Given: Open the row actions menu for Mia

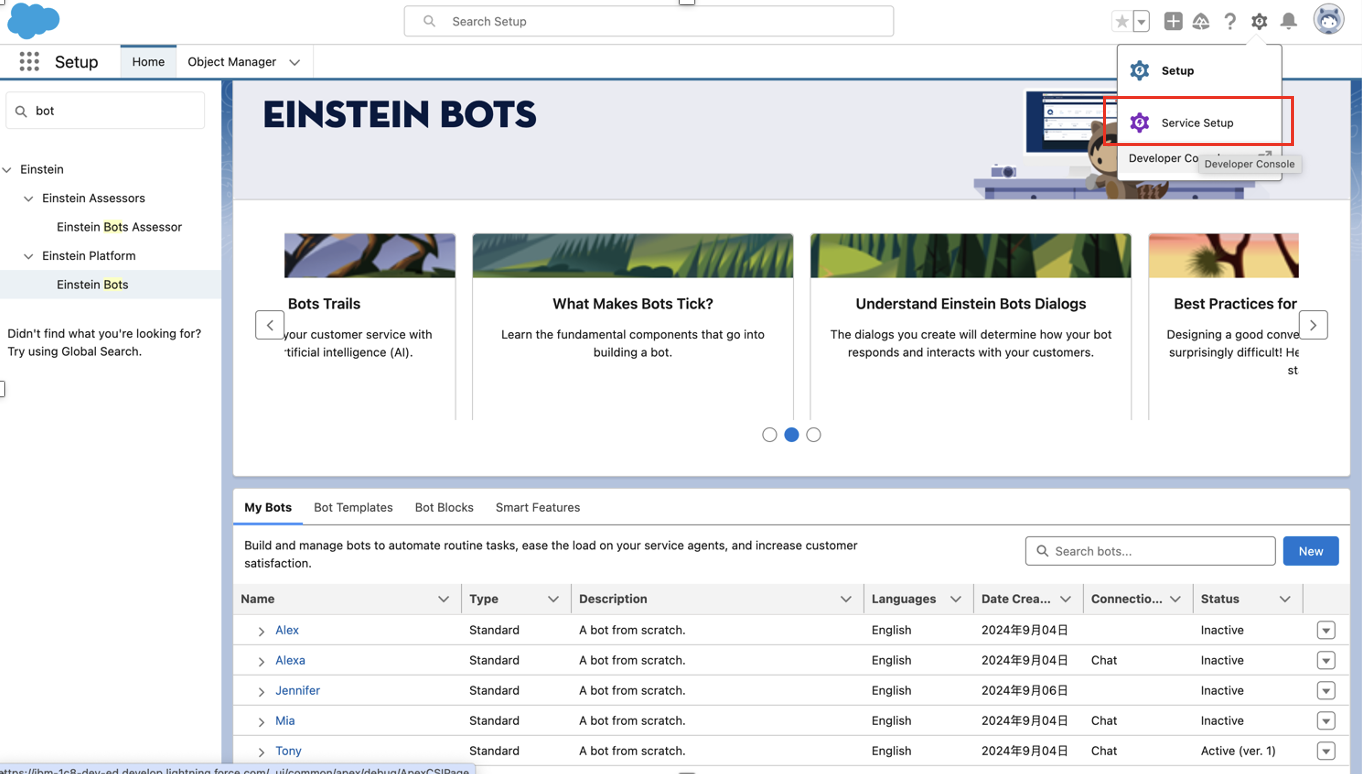Looking at the screenshot, I should (1326, 720).
